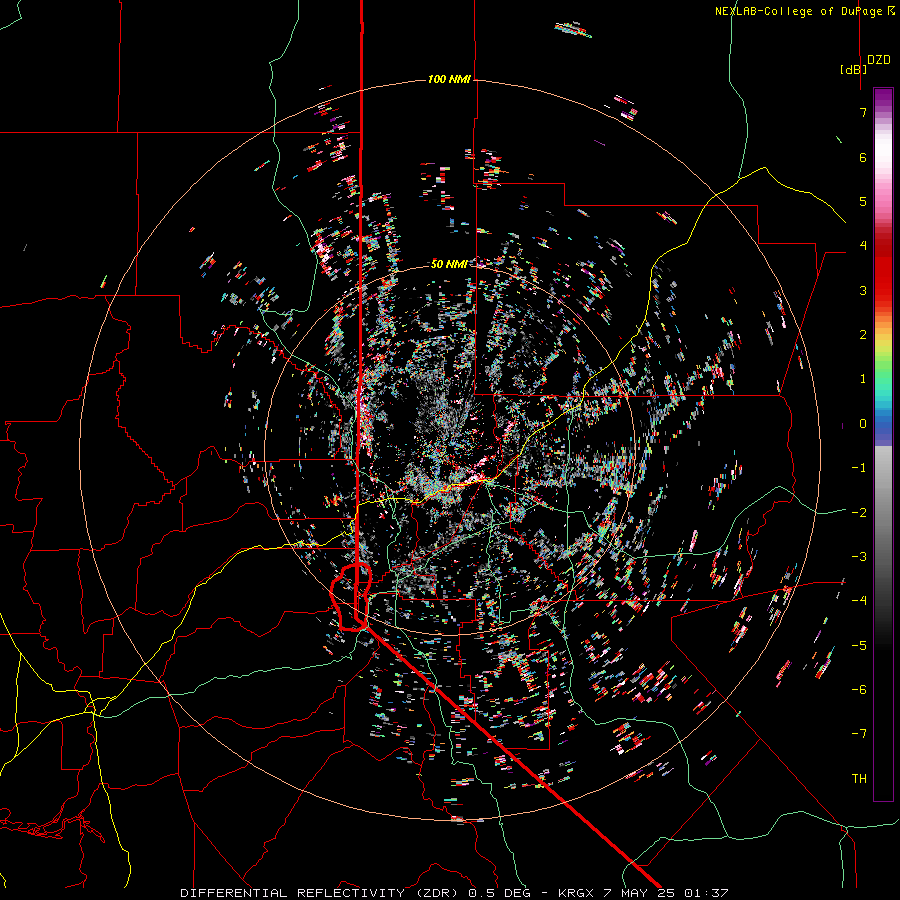Click the -7 value on the dB scale

point(859,734)
